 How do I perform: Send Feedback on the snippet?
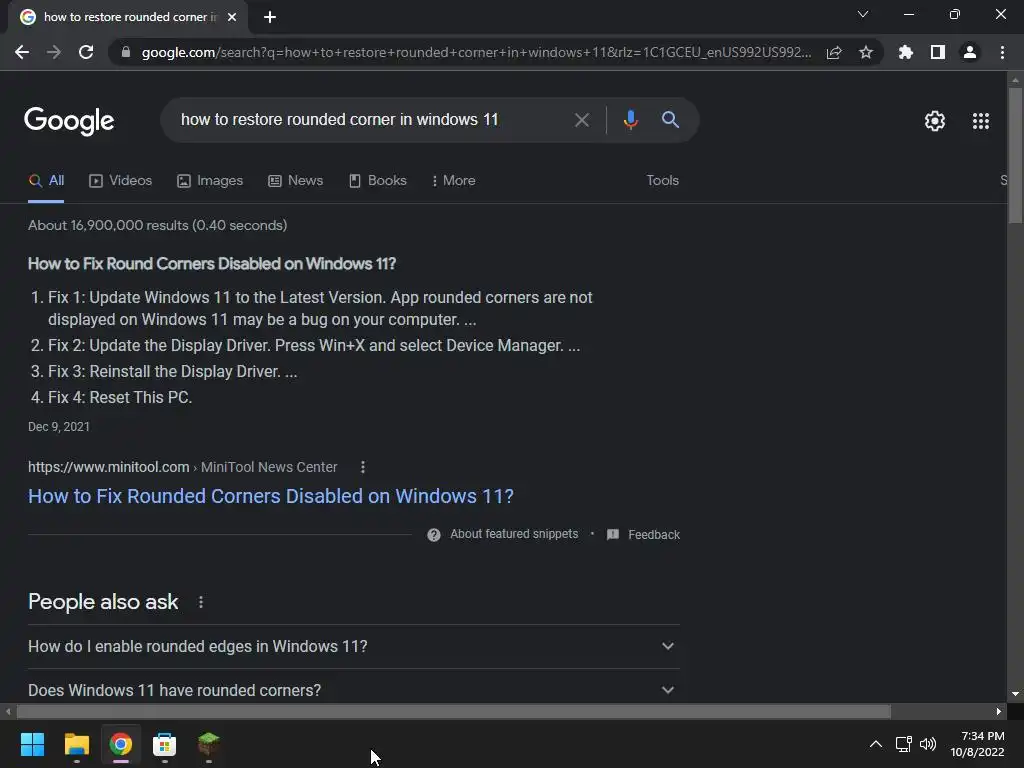[644, 535]
